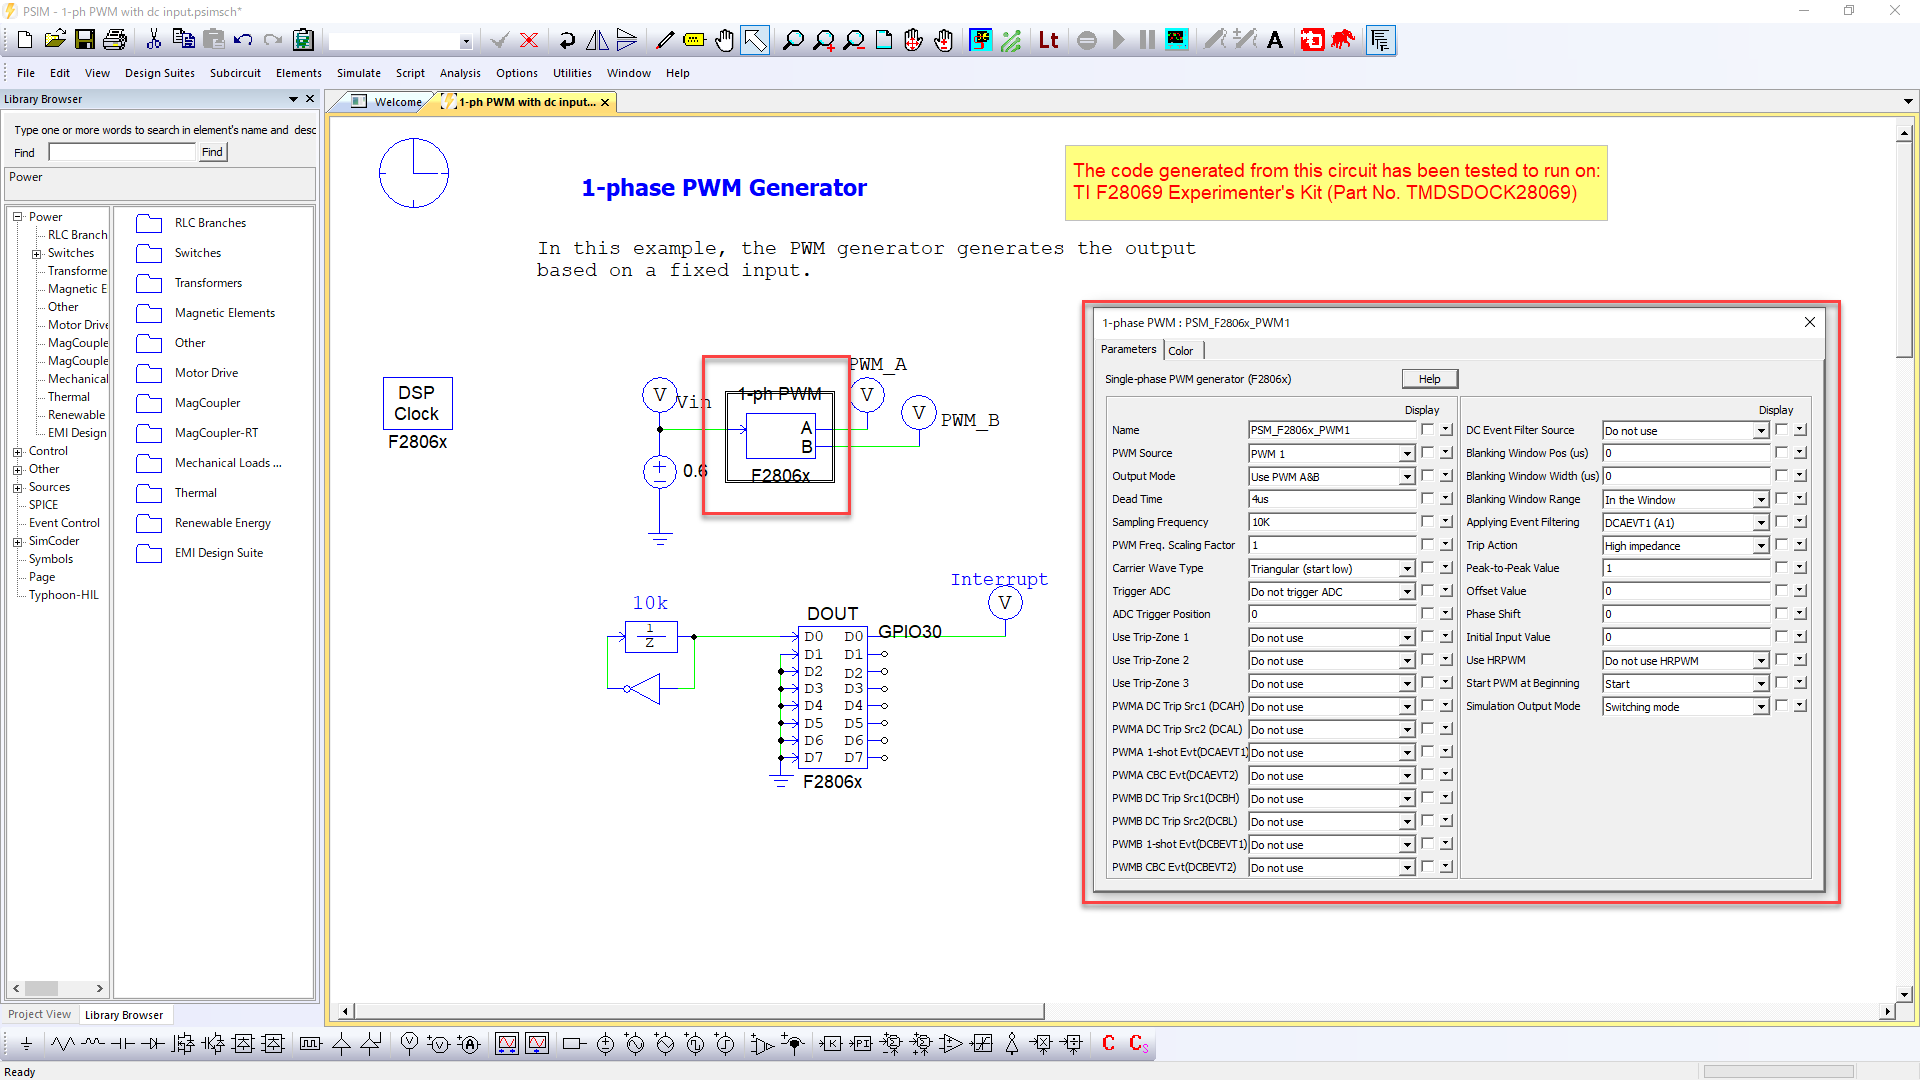Click Find to search the library
1920x1080 pixels.
coord(212,152)
